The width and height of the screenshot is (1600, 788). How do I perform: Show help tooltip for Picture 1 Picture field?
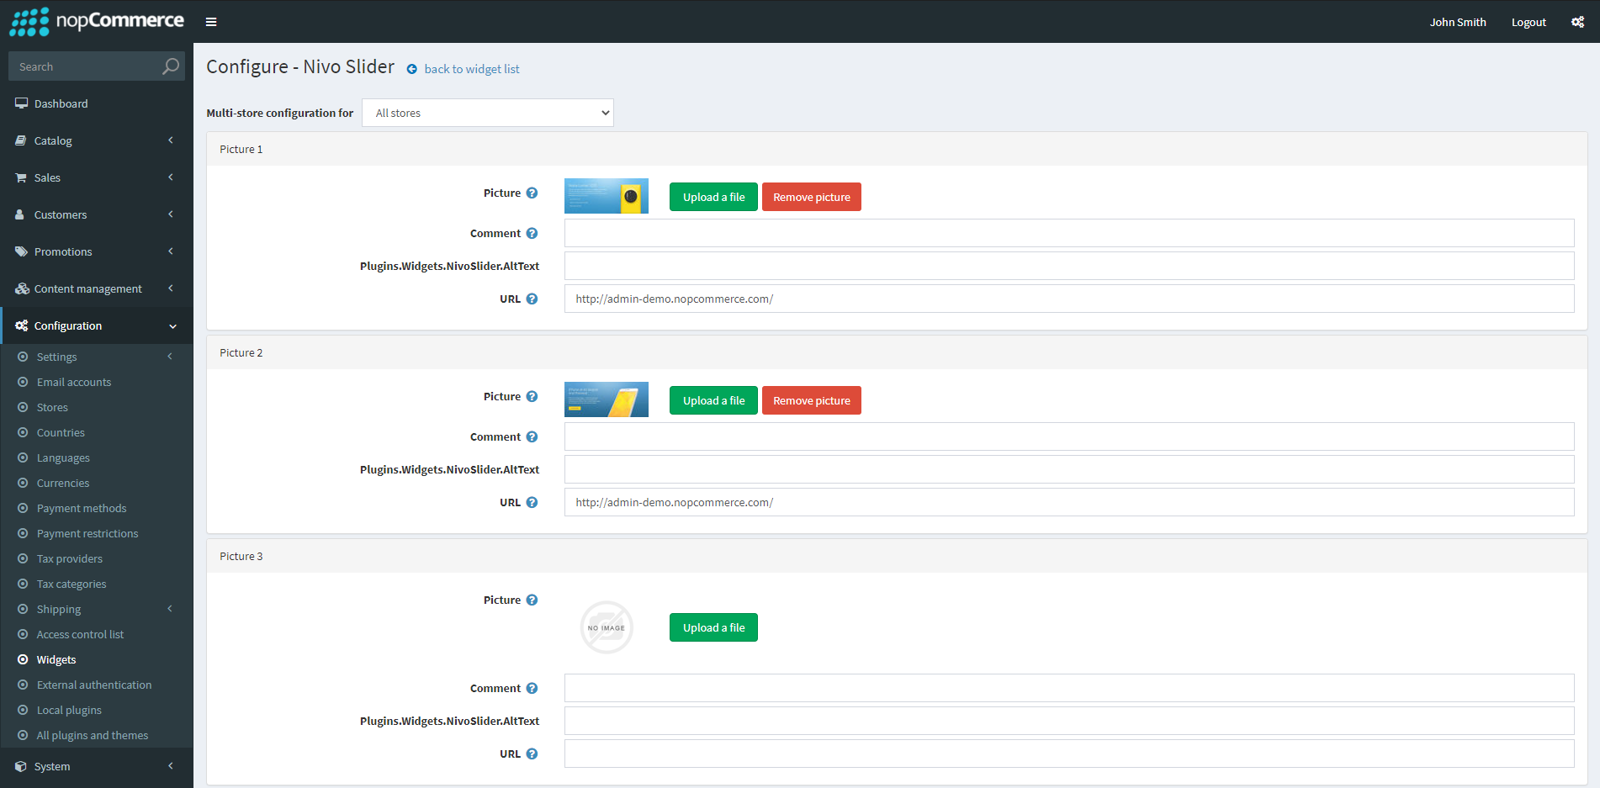pos(532,193)
